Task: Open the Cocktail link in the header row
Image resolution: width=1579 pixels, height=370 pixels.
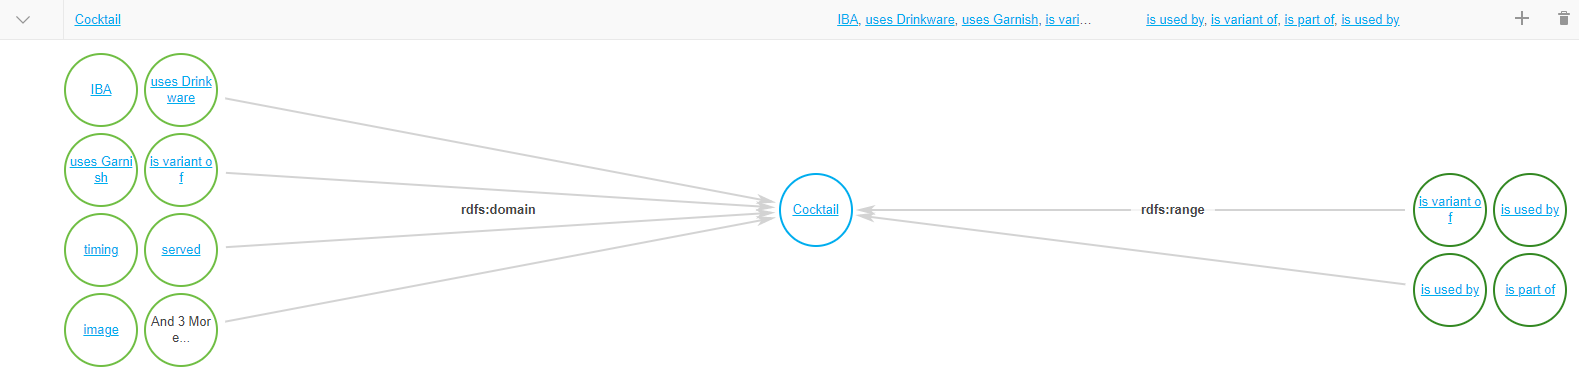Action: point(98,19)
